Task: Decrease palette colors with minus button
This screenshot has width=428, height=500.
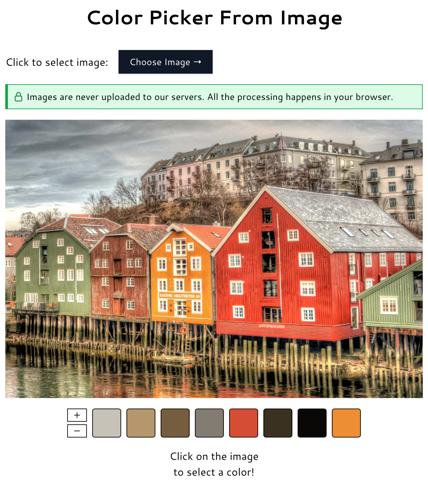Action: tap(77, 431)
